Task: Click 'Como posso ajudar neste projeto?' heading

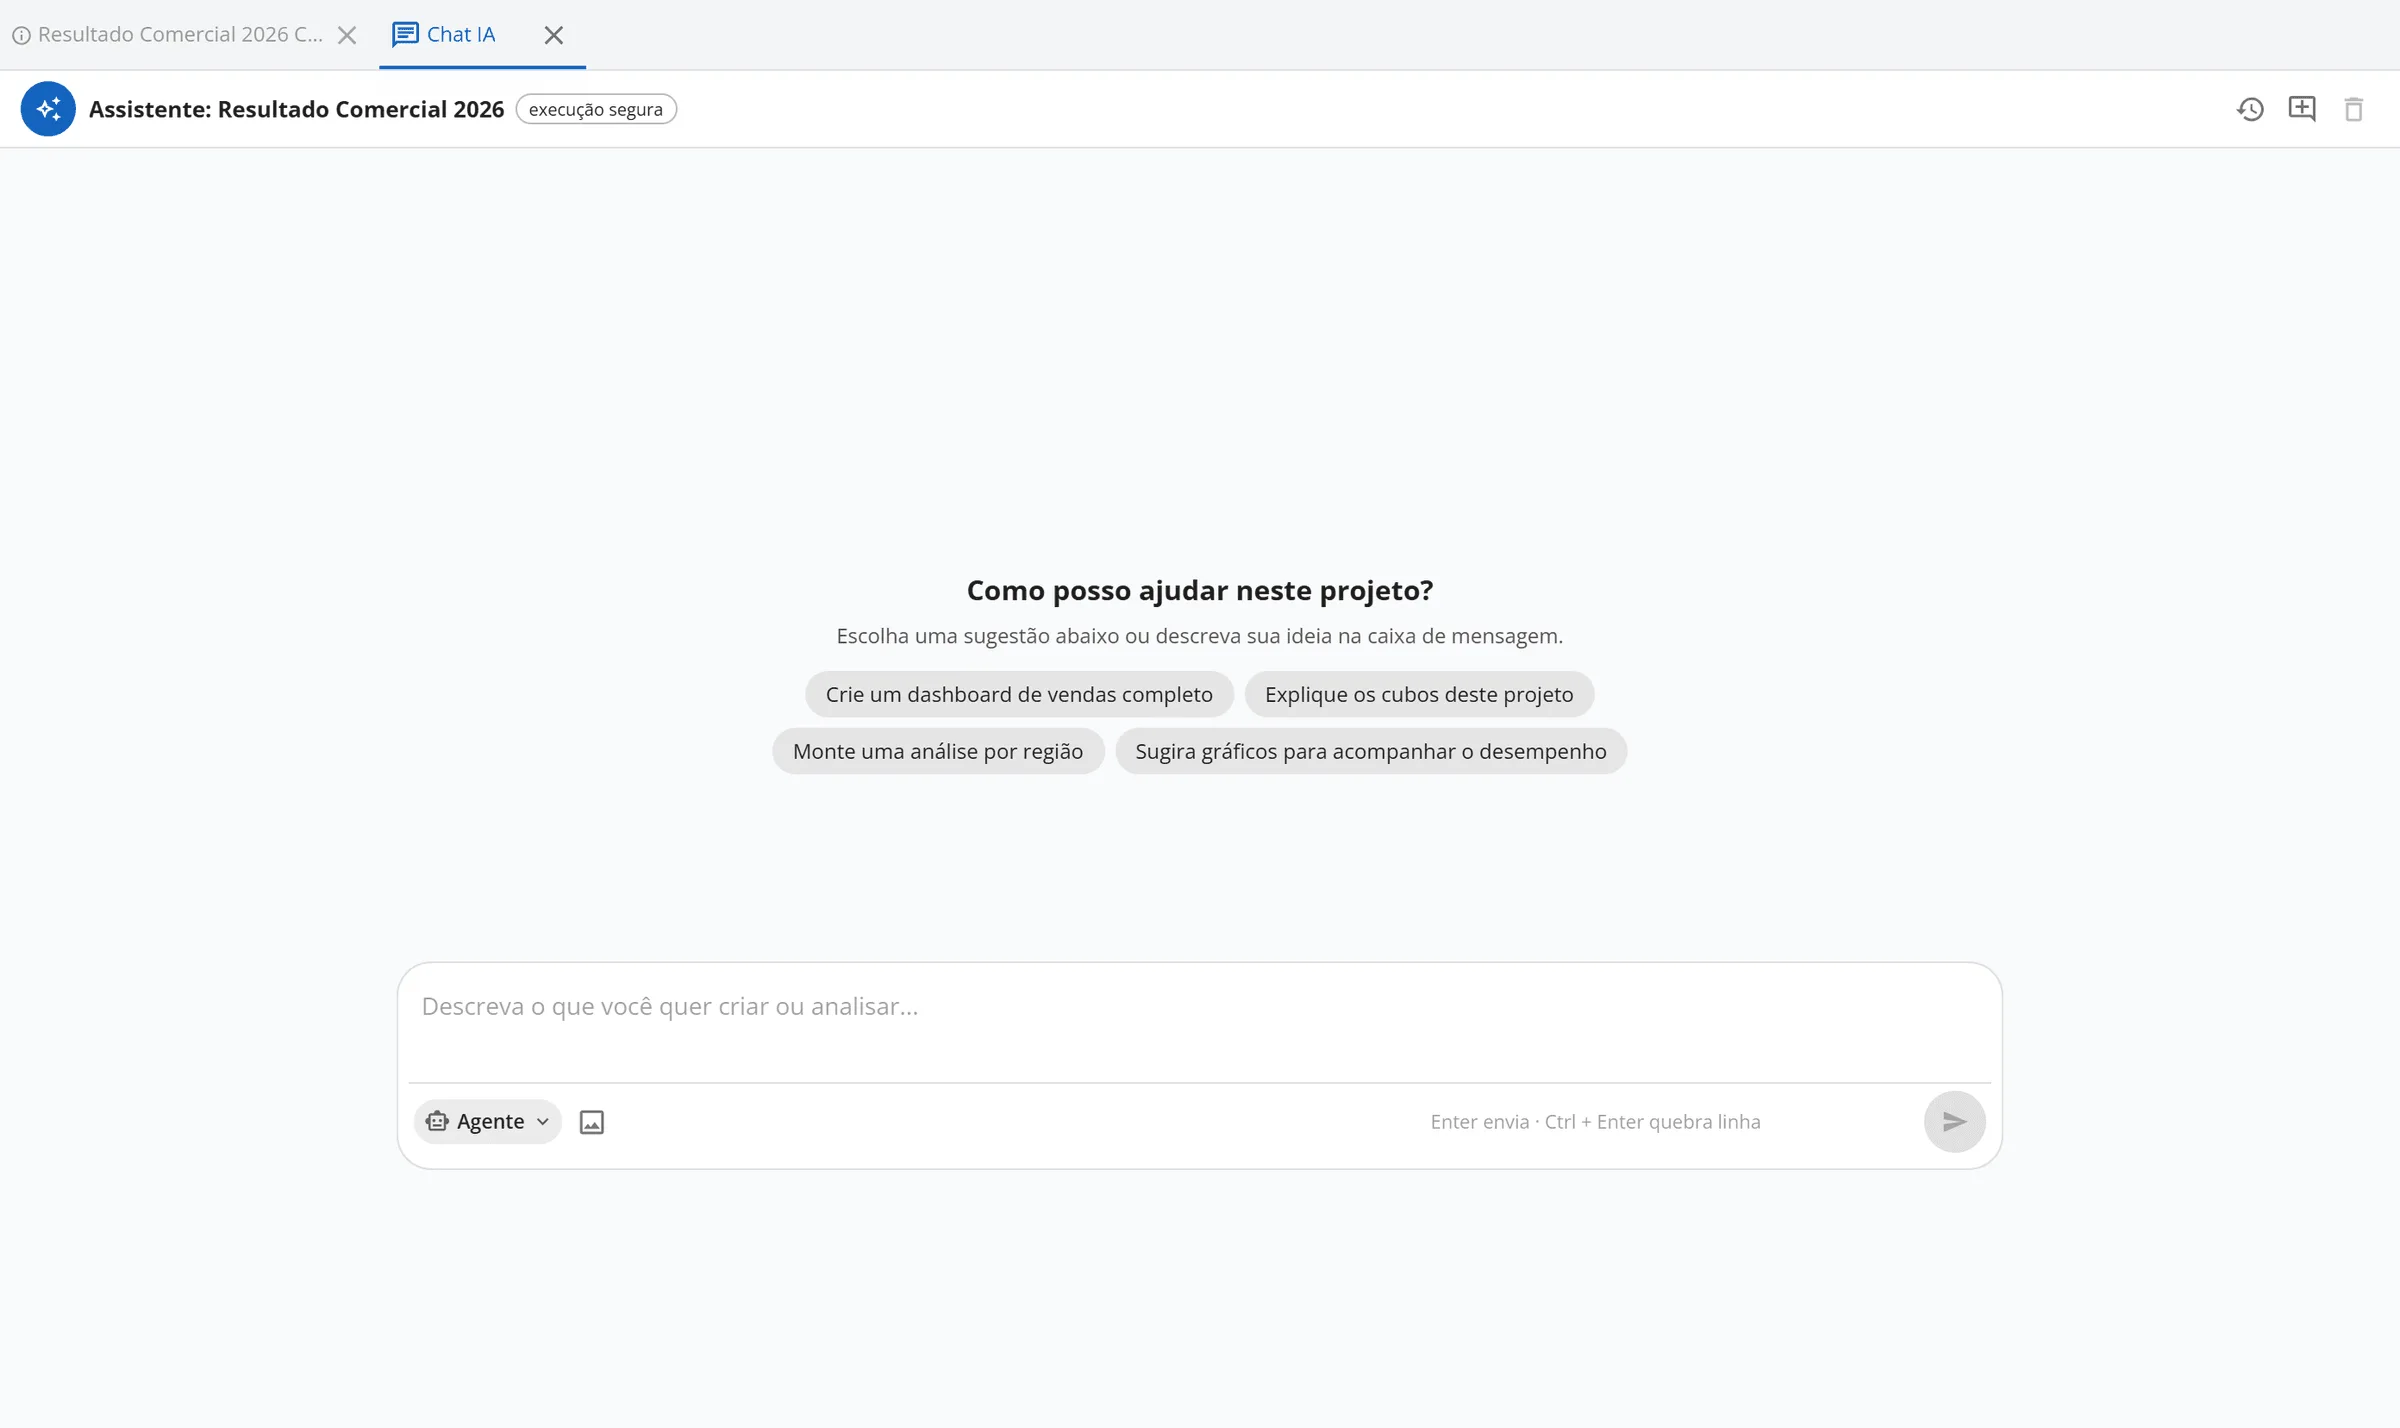Action: click(1200, 590)
